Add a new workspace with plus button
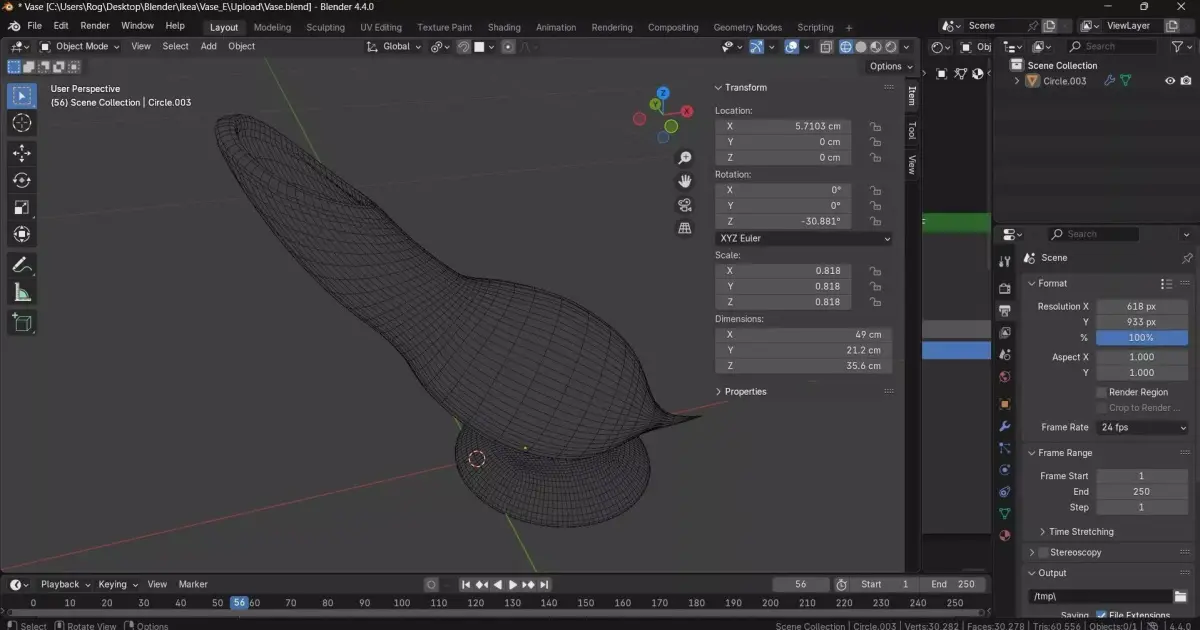The width and height of the screenshot is (1200, 630). pyautogui.click(x=849, y=27)
